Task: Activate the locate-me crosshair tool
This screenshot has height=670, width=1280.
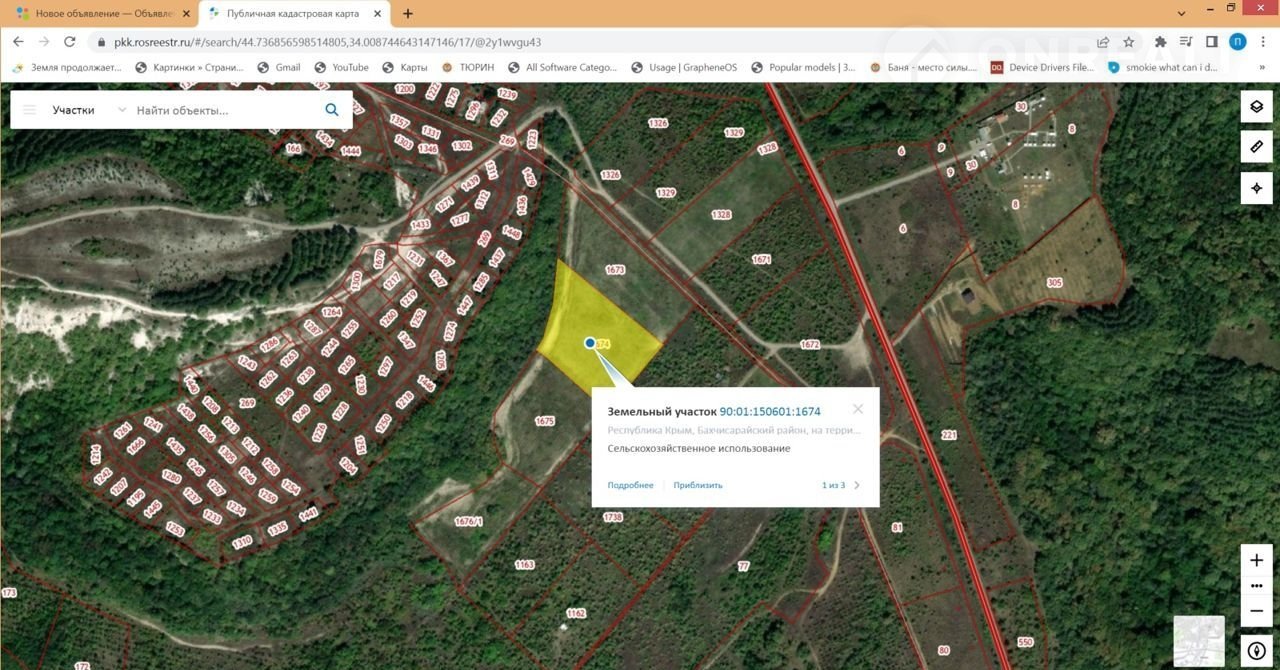Action: coord(1256,188)
